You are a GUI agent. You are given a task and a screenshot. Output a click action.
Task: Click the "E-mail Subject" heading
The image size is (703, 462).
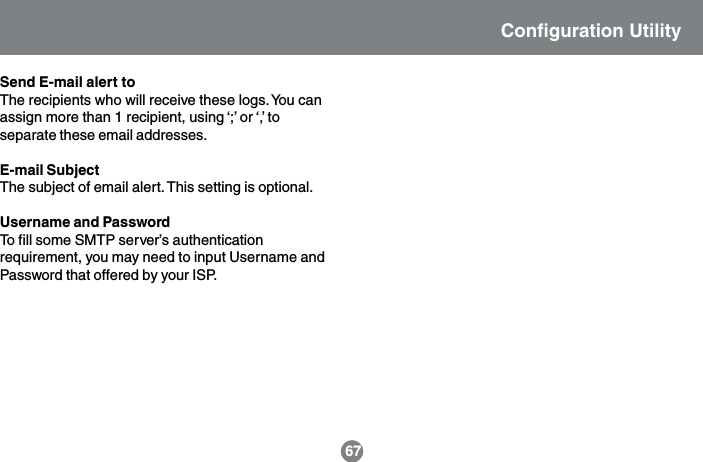[x=49, y=168]
